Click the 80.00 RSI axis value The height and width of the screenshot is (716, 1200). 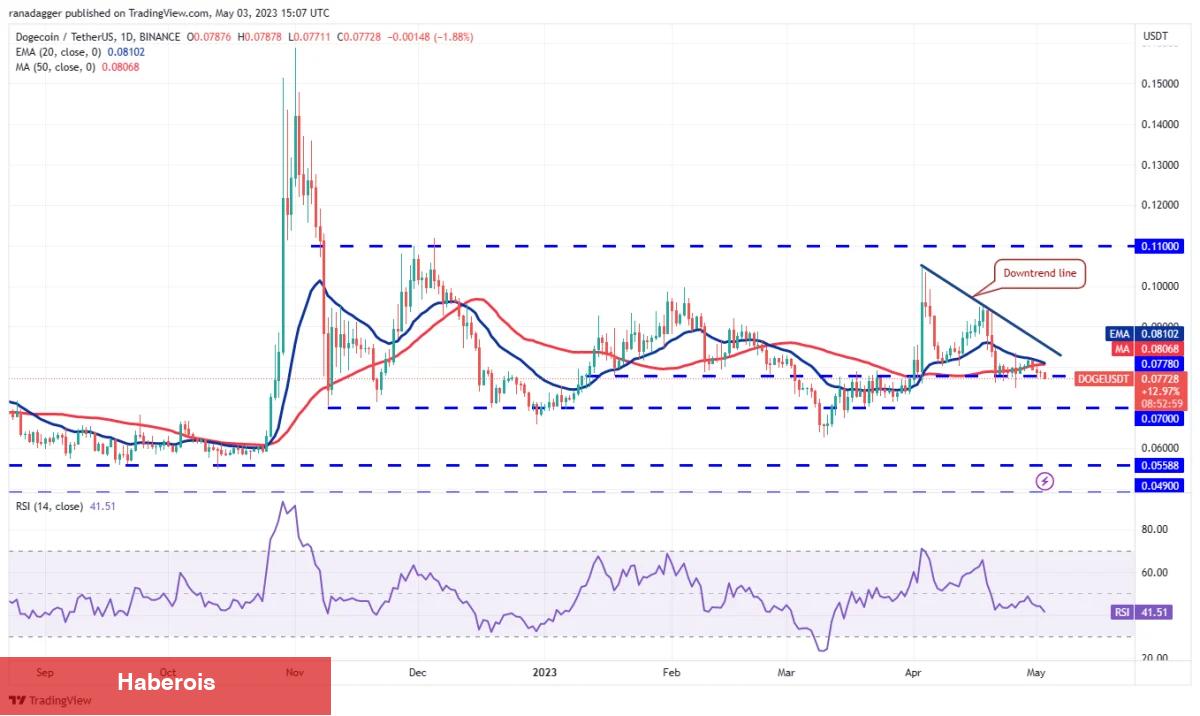[x=1156, y=530]
